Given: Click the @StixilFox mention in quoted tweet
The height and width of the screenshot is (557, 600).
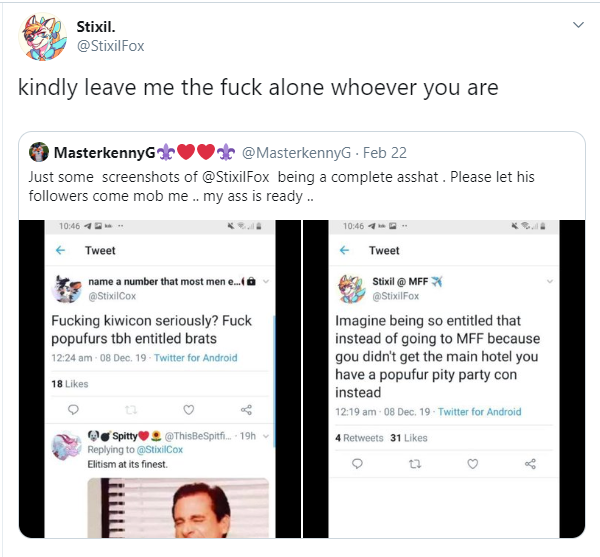Looking at the screenshot, I should click(235, 177).
